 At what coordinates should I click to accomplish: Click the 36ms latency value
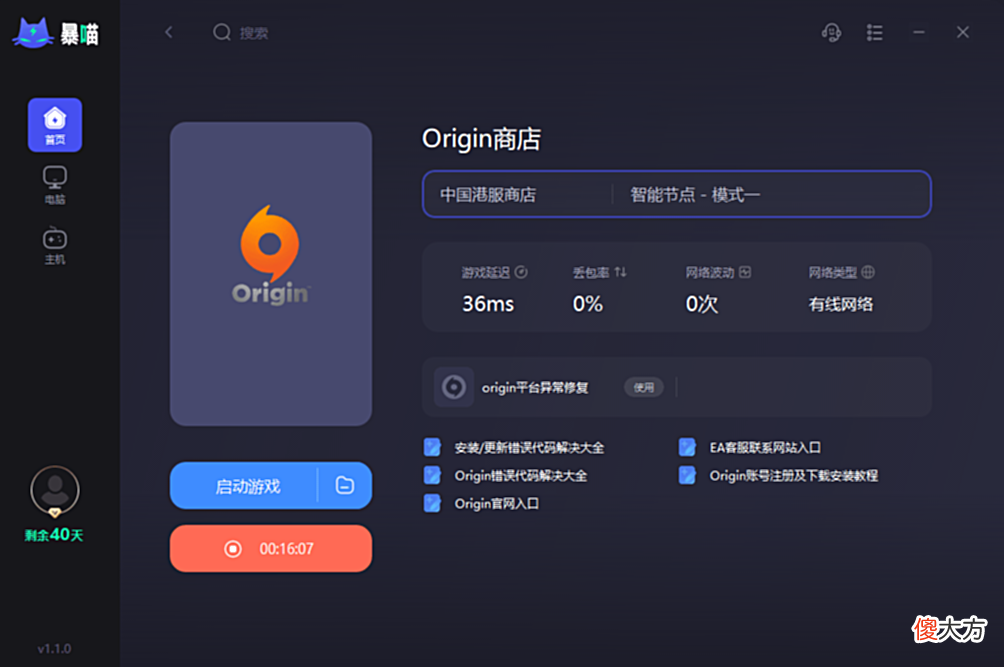488,303
